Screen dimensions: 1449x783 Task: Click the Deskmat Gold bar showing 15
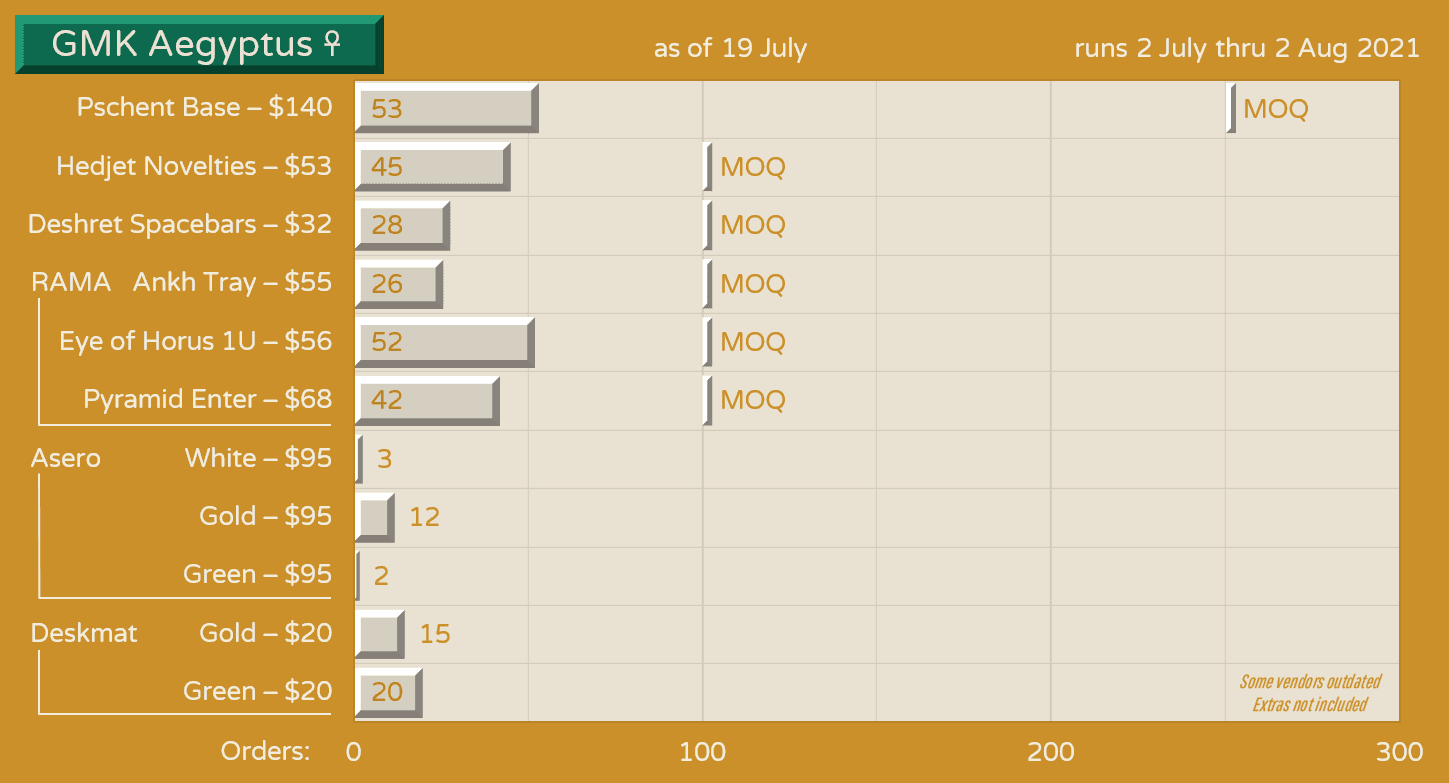[380, 634]
